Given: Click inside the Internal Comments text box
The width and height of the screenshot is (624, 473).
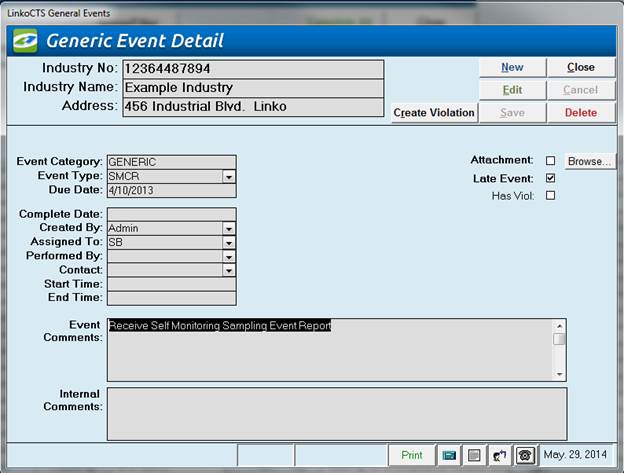Looking at the screenshot, I should (336, 413).
